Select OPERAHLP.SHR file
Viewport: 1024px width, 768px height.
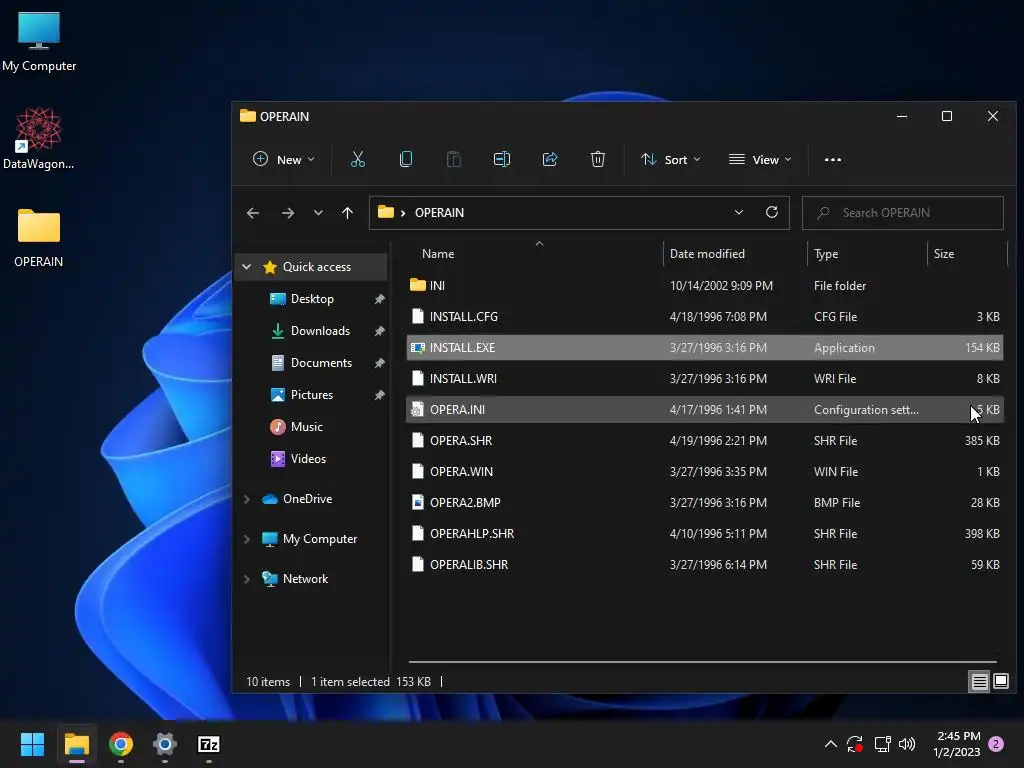click(704, 534)
